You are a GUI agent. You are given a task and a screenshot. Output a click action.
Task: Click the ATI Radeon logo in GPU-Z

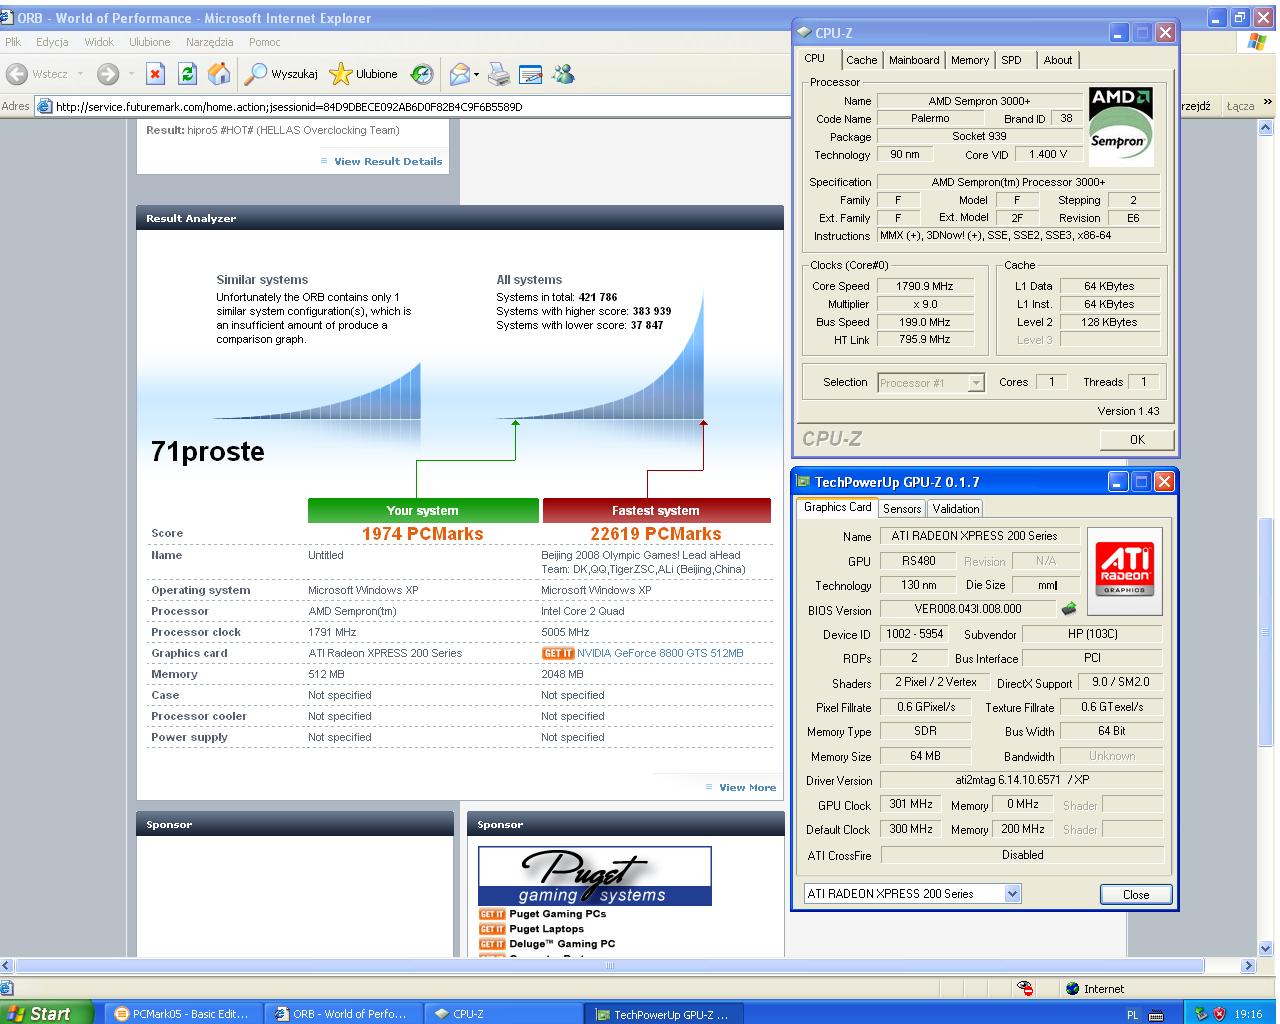[1125, 570]
